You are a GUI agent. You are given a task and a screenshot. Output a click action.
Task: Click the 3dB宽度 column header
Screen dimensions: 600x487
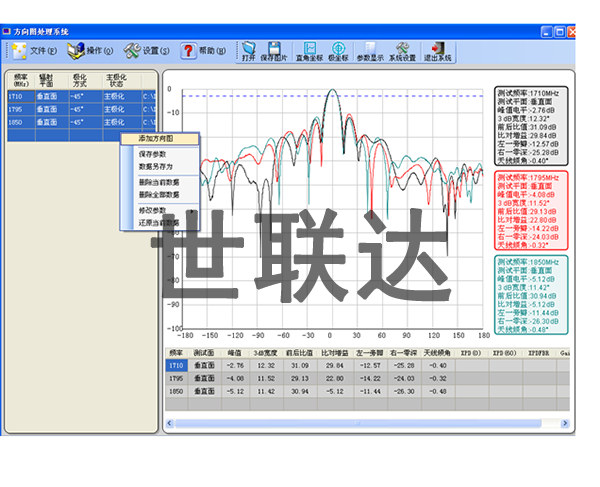(266, 353)
